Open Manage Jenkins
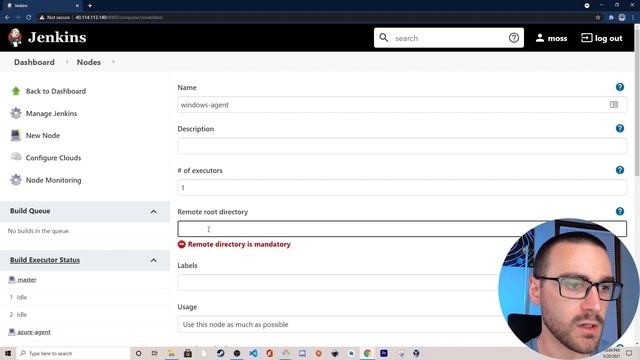640x360 pixels. (x=51, y=113)
